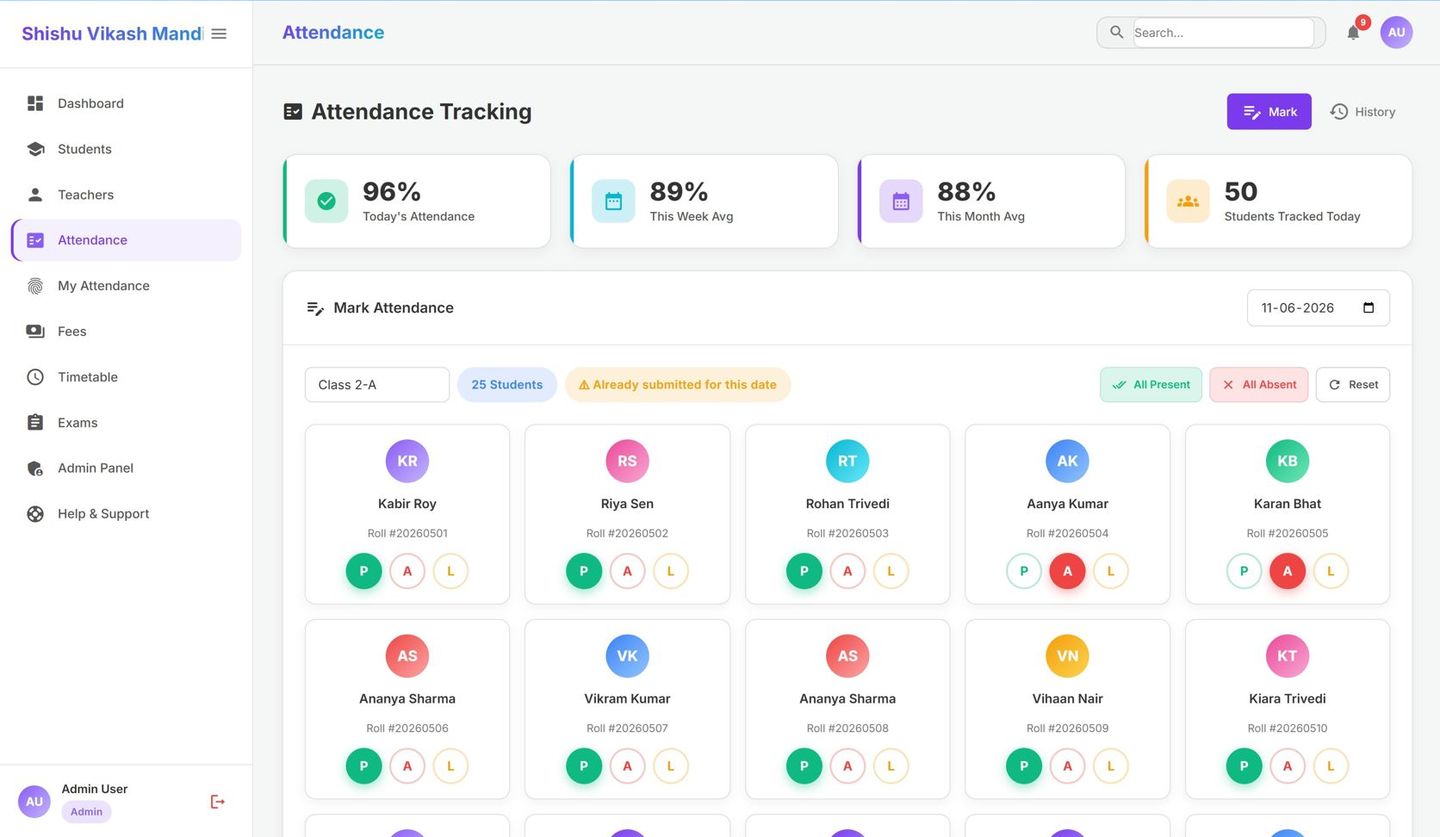Viewport: 1440px width, 837px height.
Task: Open Students in the sidebar
Action: 126,149
